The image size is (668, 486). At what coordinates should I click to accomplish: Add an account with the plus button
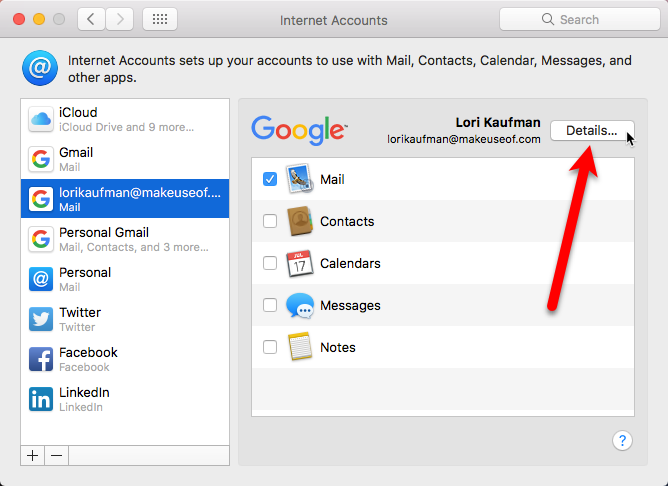(x=32, y=455)
